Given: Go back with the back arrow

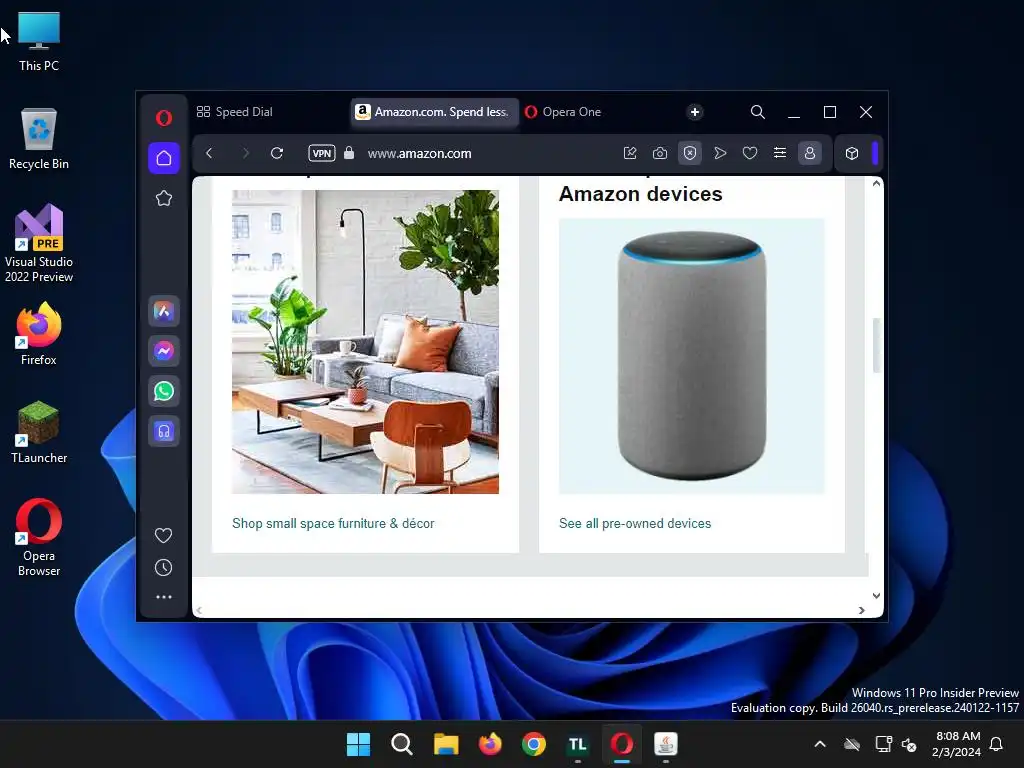Looking at the screenshot, I should pos(209,153).
